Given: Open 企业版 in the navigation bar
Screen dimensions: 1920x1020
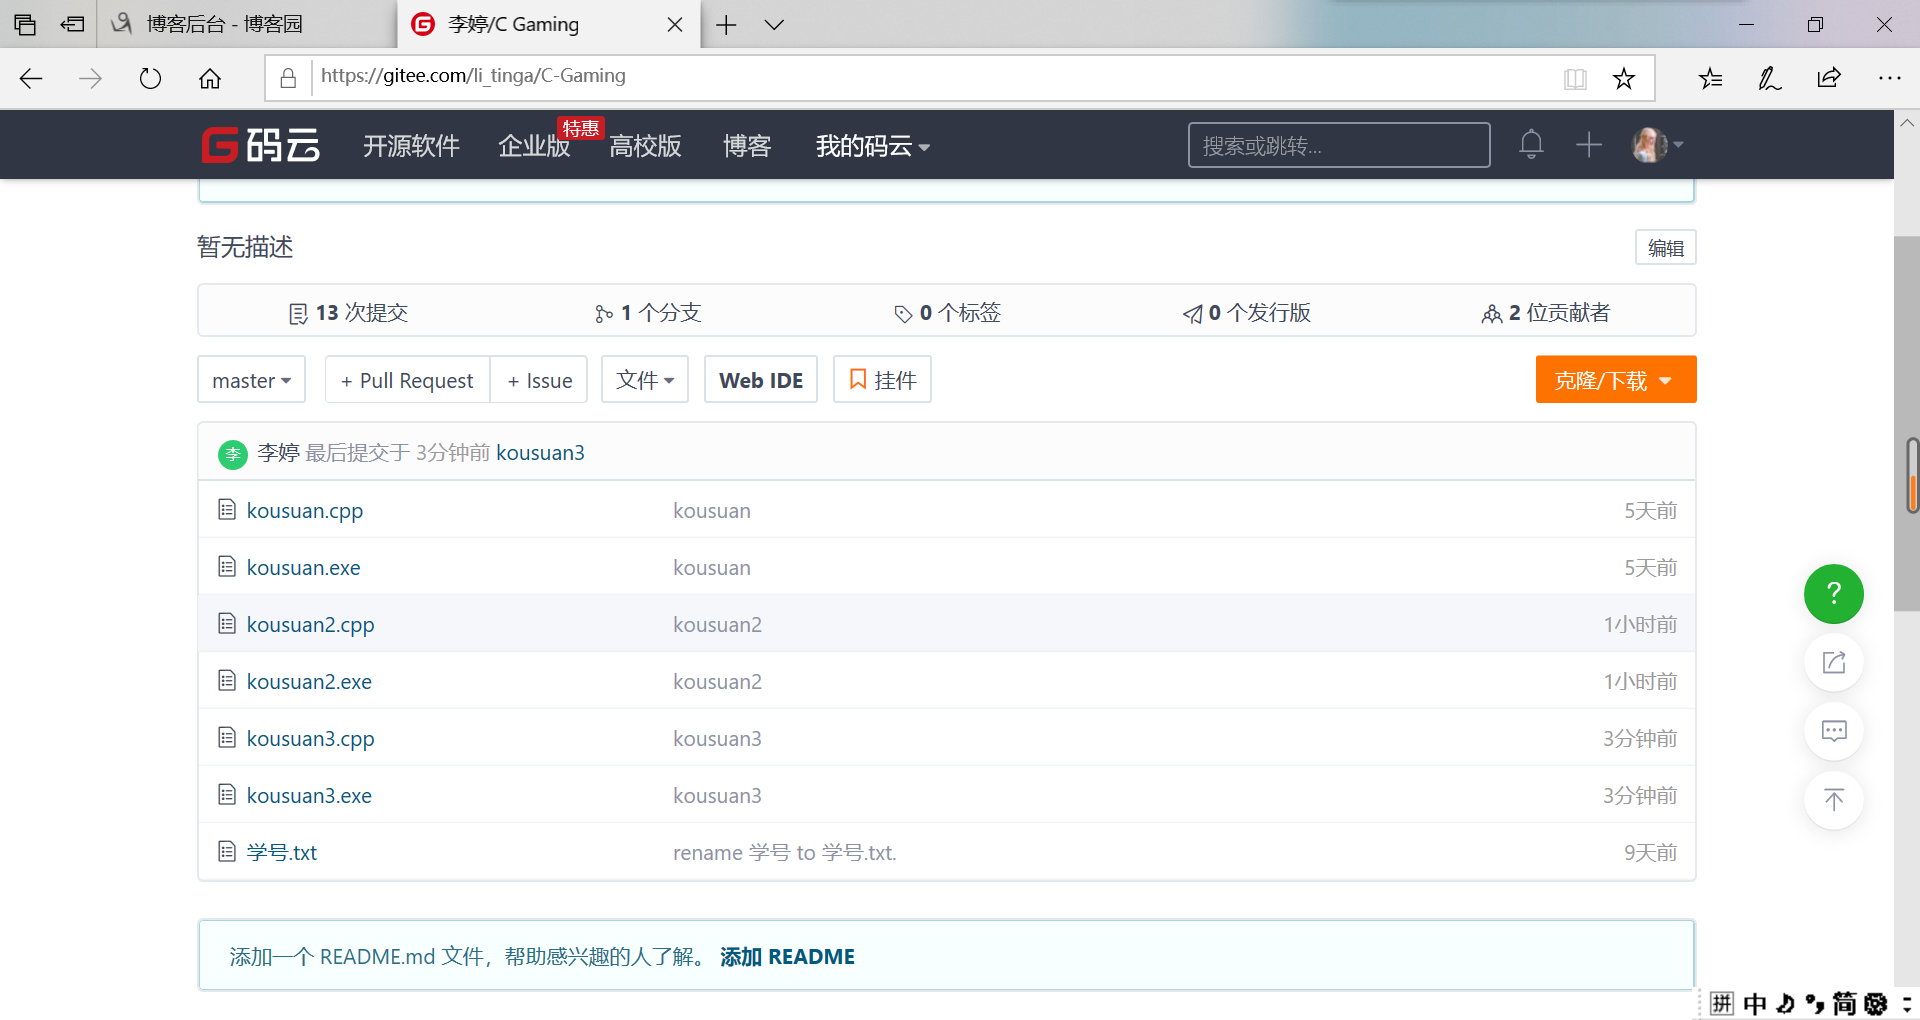Looking at the screenshot, I should [534, 146].
